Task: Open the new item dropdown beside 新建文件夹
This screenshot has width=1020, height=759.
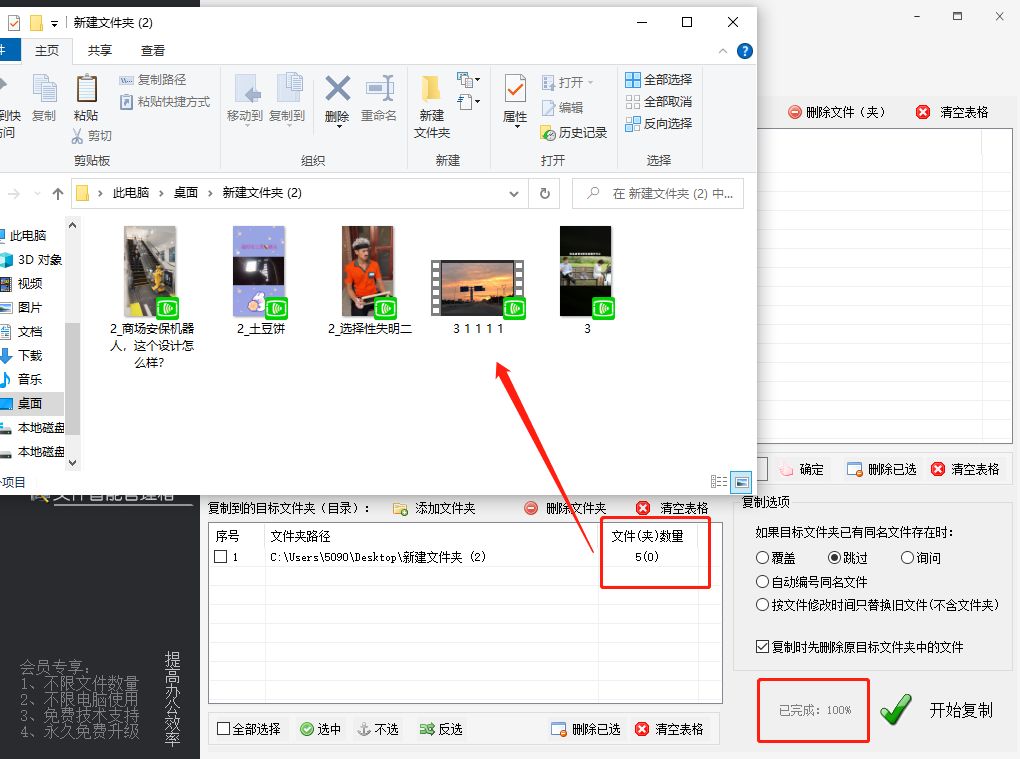Action: pyautogui.click(x=468, y=79)
